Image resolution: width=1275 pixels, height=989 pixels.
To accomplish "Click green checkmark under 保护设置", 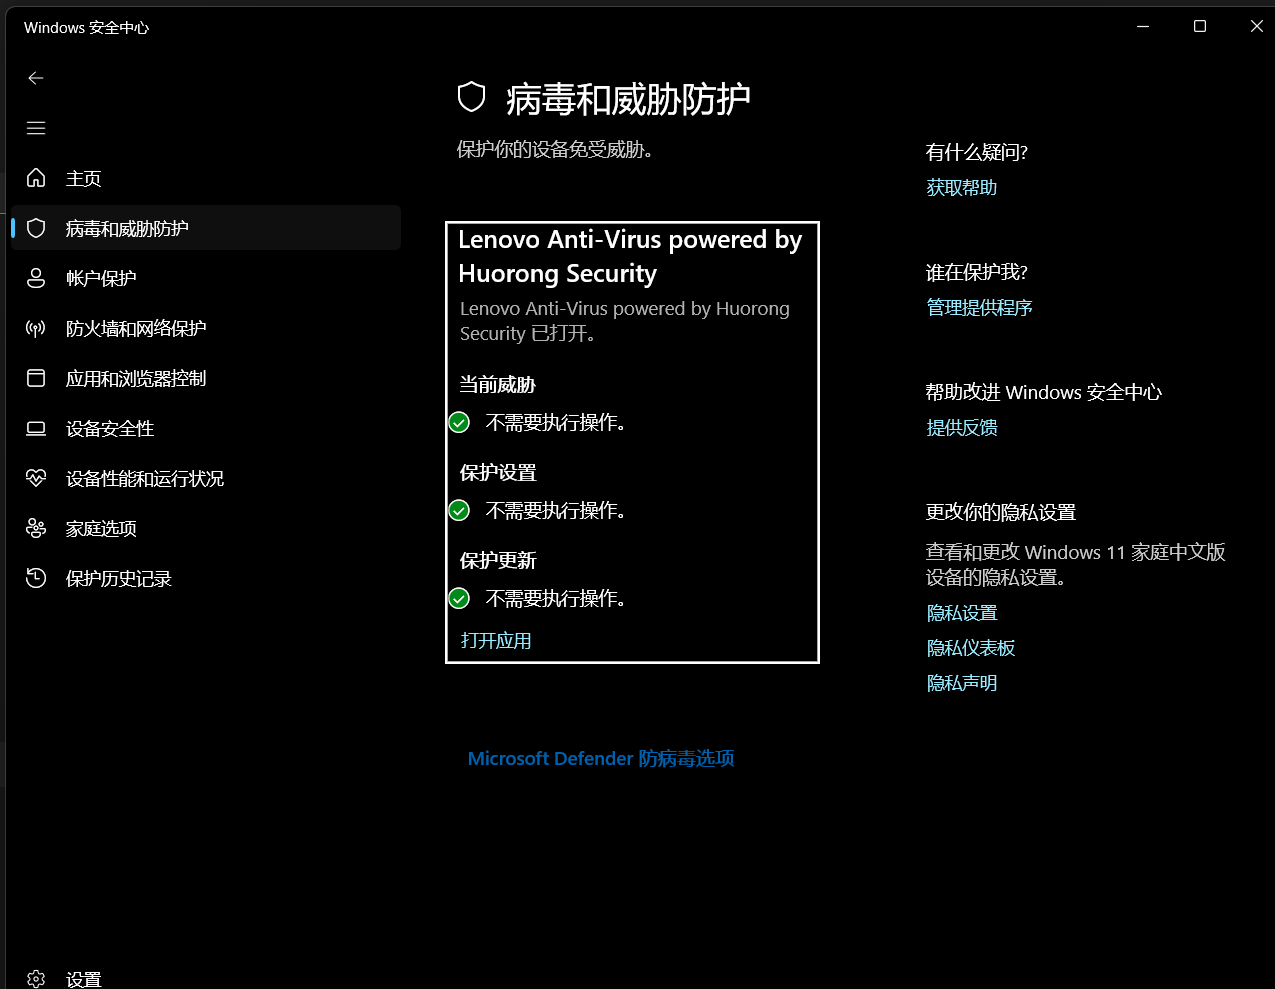I will click(459, 510).
